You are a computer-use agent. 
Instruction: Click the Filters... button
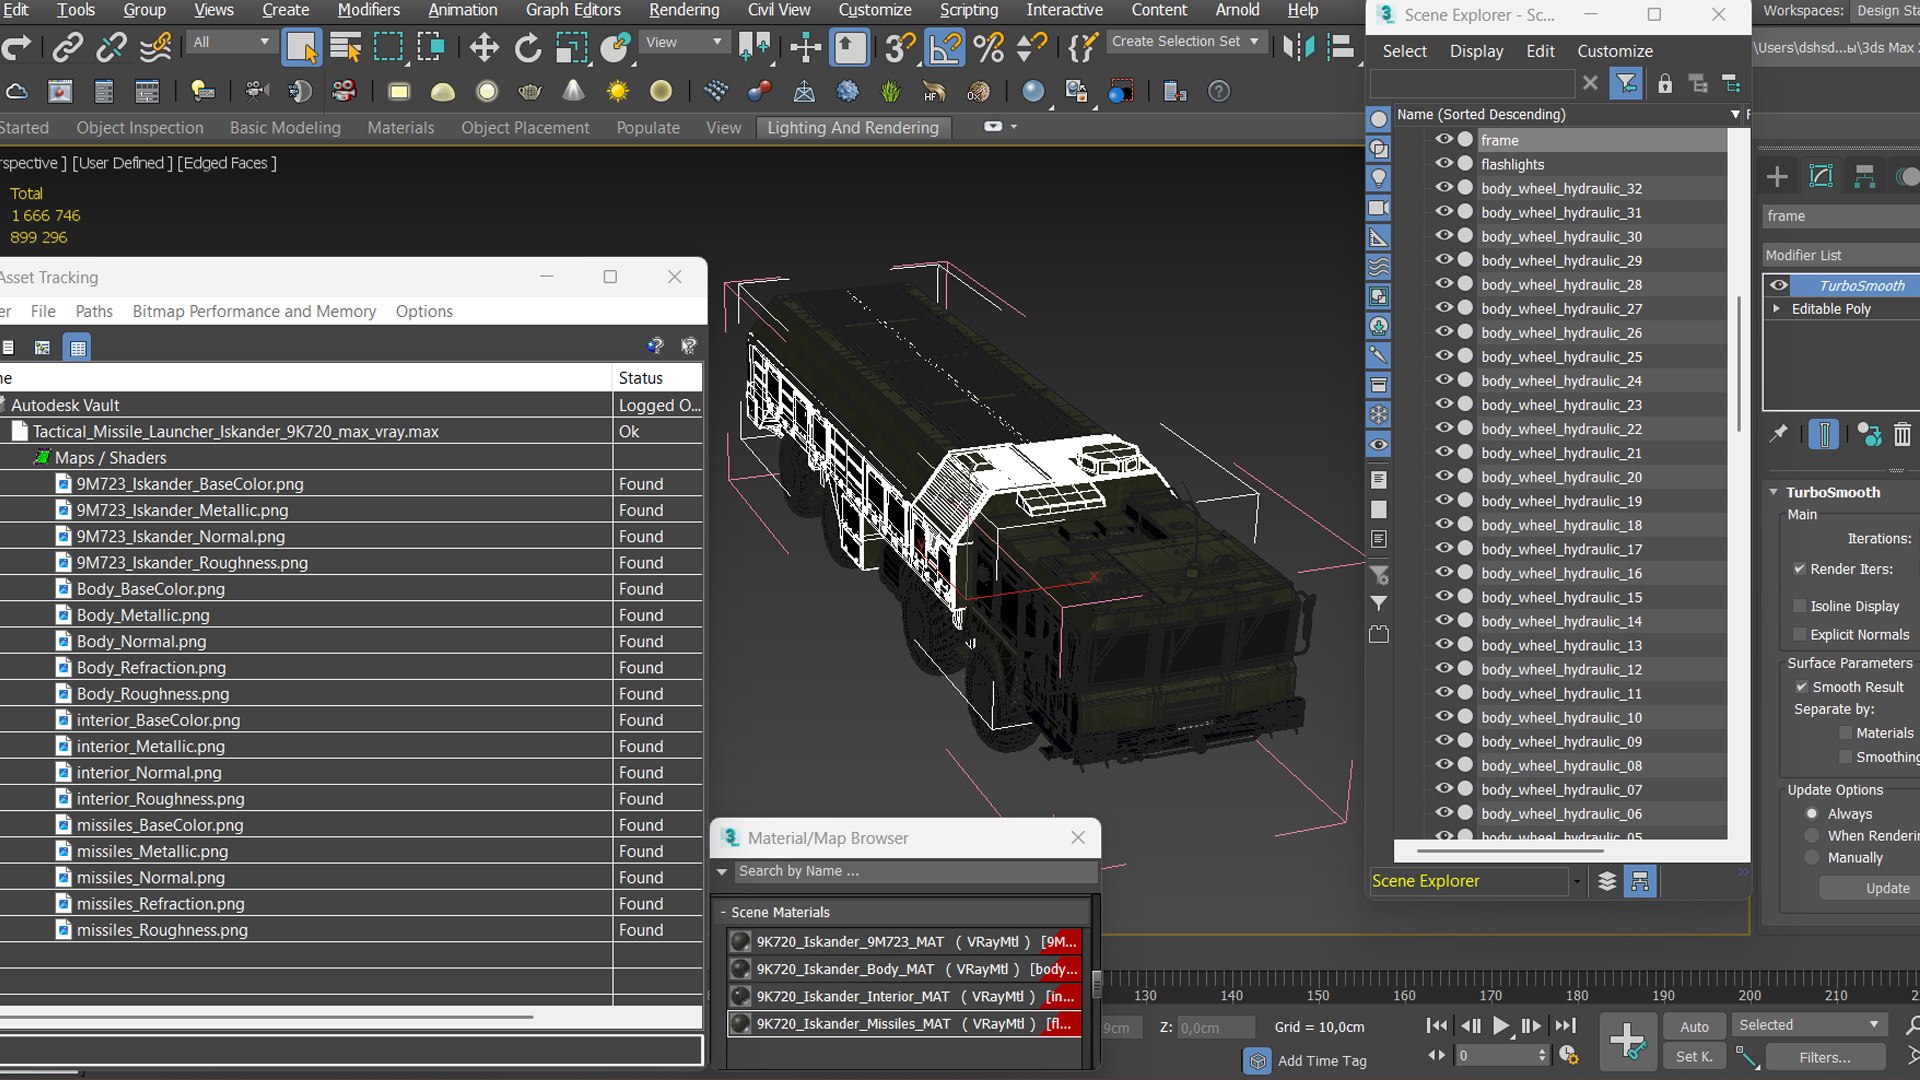click(x=1825, y=1057)
